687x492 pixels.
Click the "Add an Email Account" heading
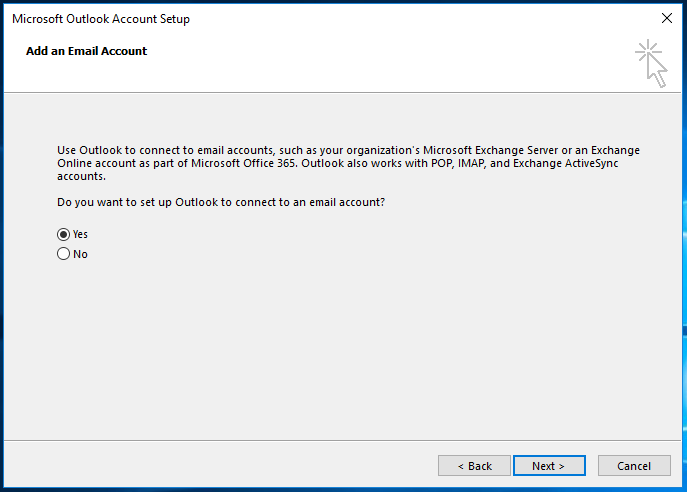pyautogui.click(x=86, y=51)
